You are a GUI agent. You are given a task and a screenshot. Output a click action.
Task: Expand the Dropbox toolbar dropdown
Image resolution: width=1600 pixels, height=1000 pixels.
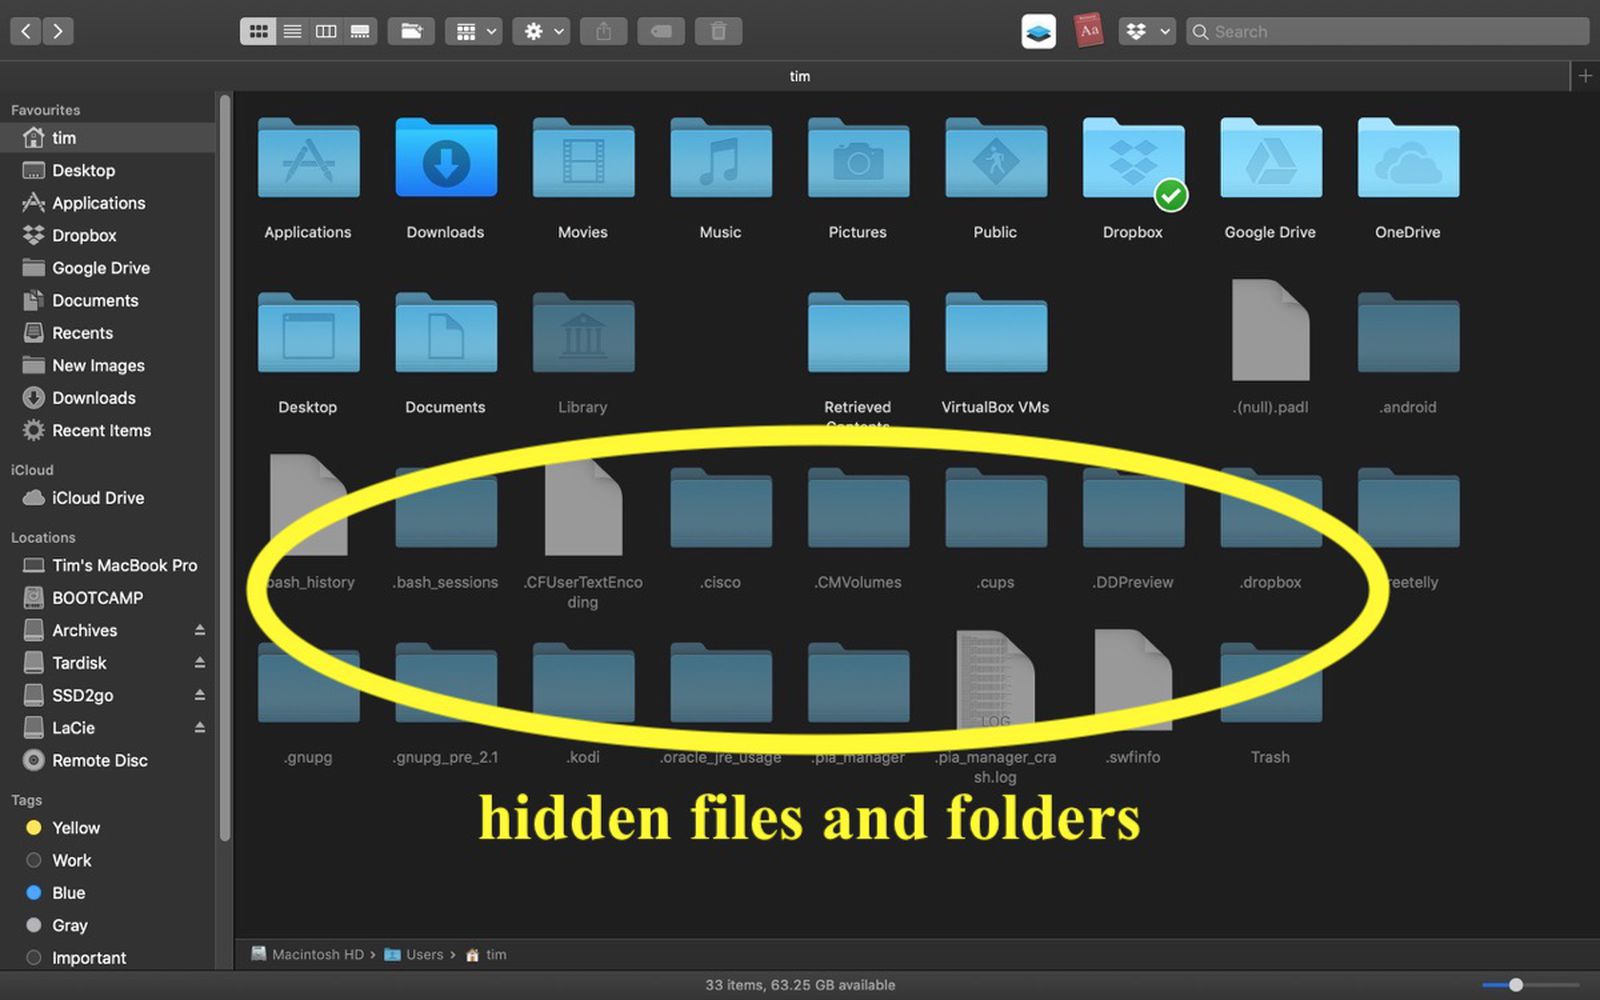click(1146, 31)
